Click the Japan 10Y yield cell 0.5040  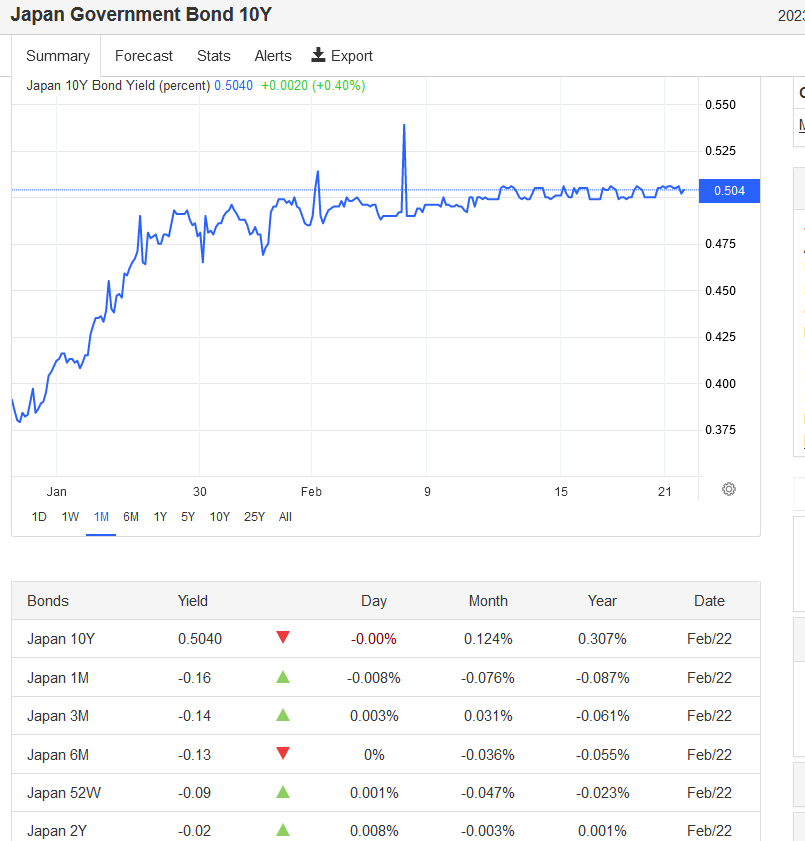[200, 639]
